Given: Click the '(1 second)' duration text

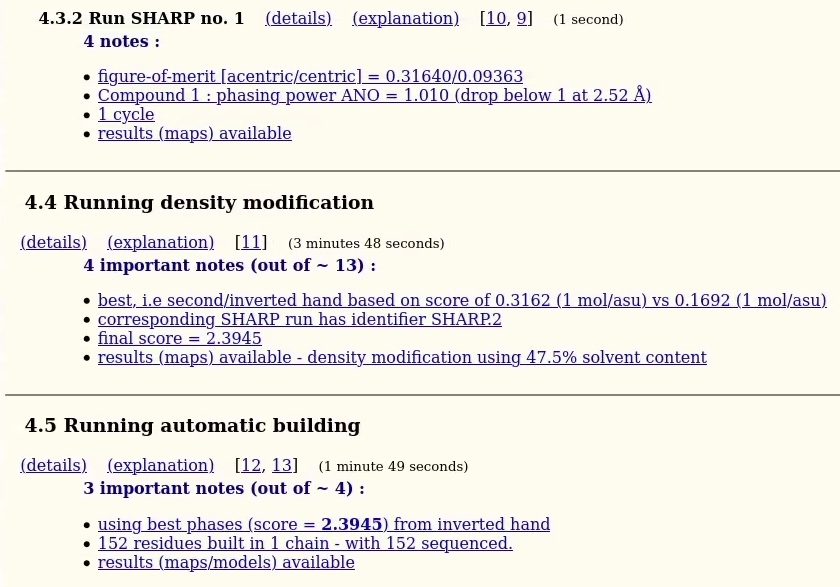Looking at the screenshot, I should 588,20.
